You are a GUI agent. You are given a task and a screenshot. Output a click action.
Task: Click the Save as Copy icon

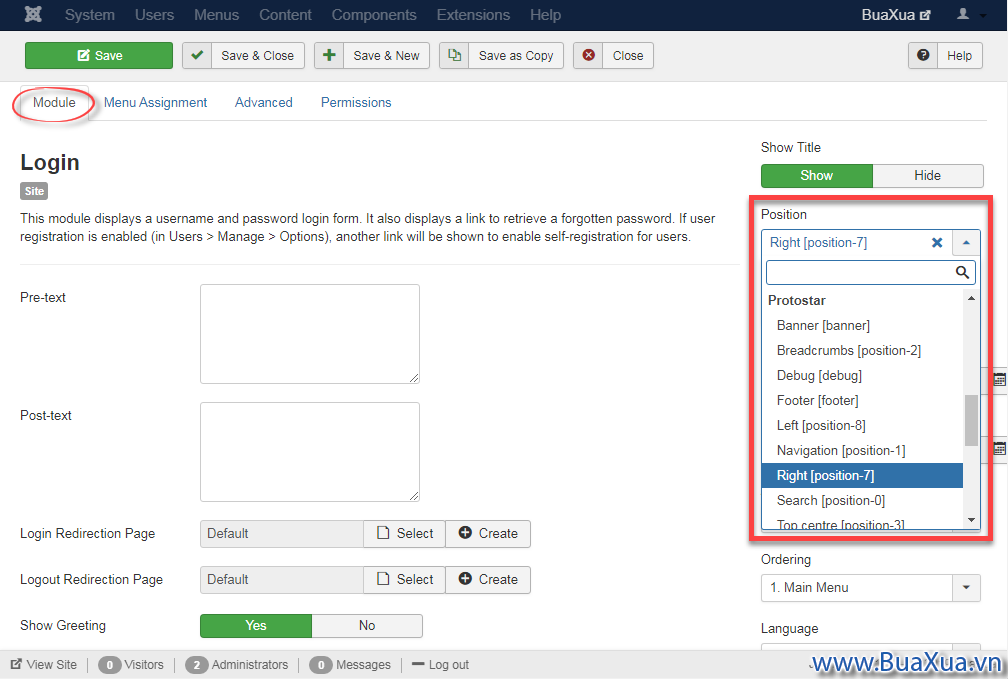454,55
